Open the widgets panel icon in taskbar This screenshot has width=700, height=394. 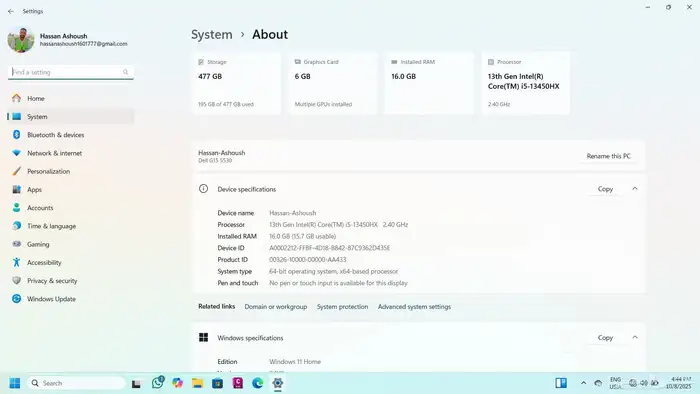pyautogui.click(x=561, y=383)
